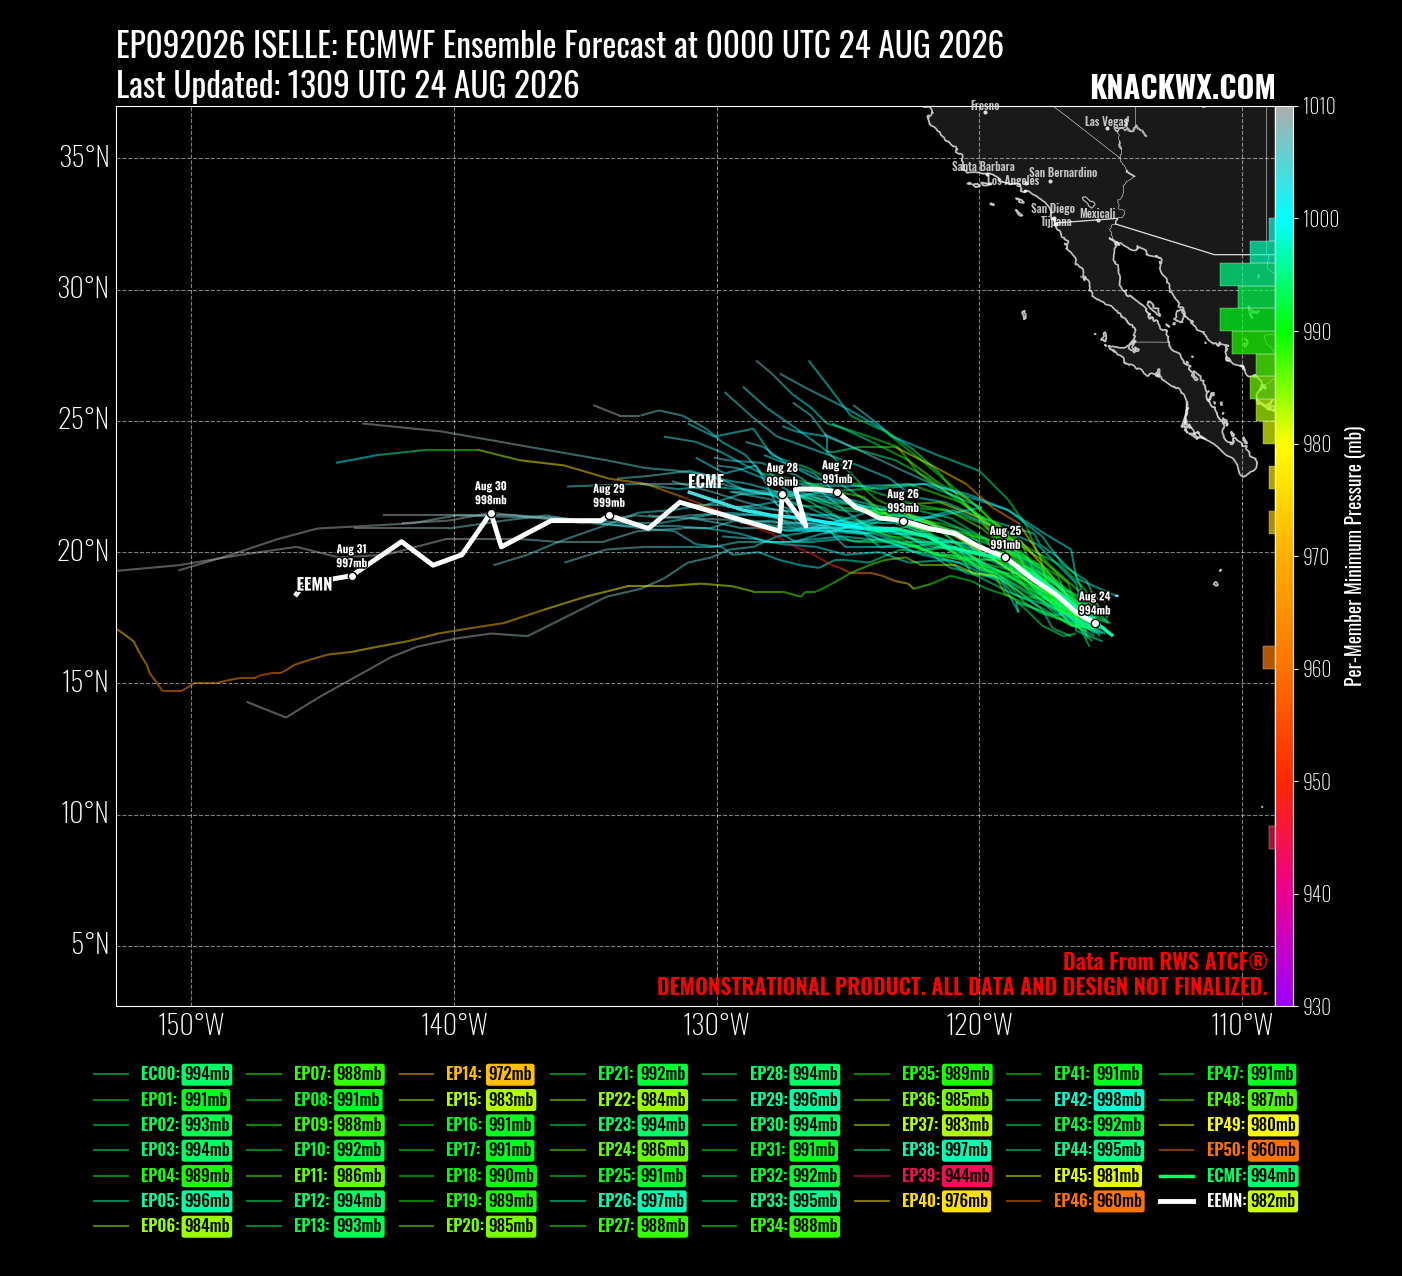
Task: Click the EEMN mean track label
Action: click(314, 584)
